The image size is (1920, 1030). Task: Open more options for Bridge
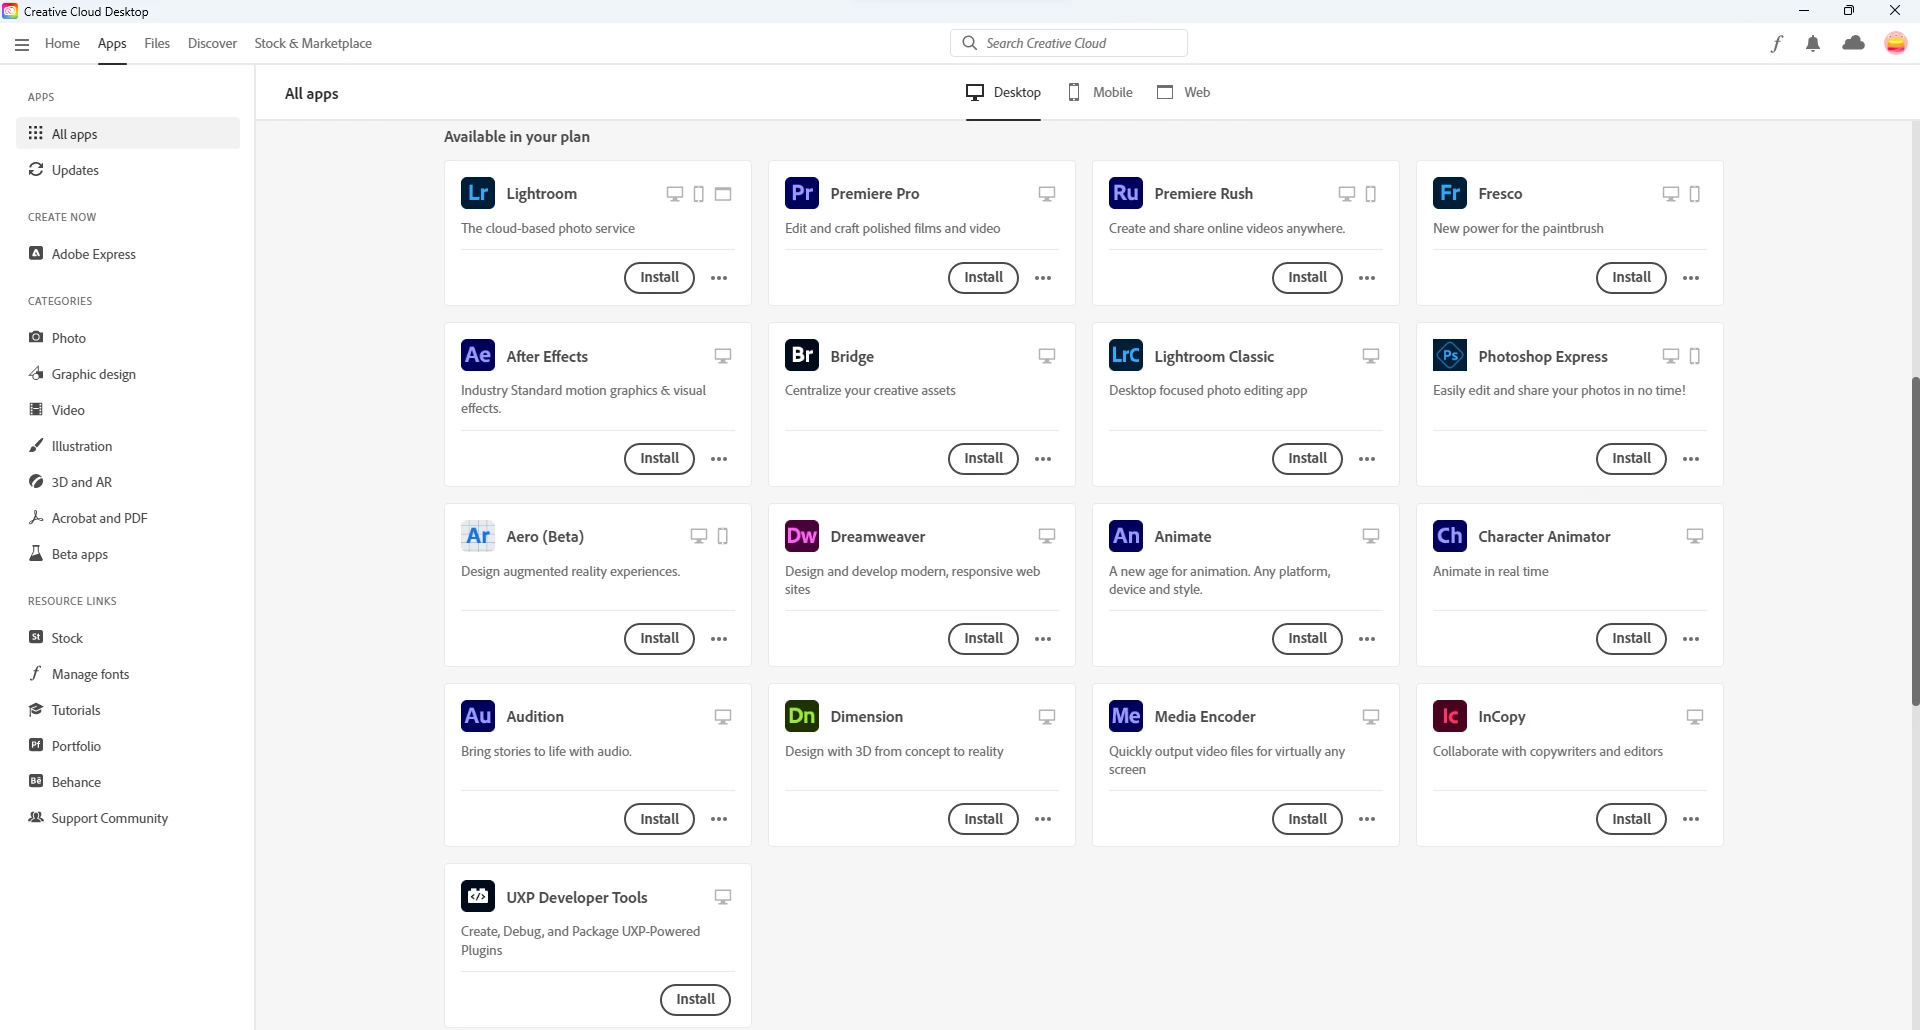pyautogui.click(x=1043, y=459)
